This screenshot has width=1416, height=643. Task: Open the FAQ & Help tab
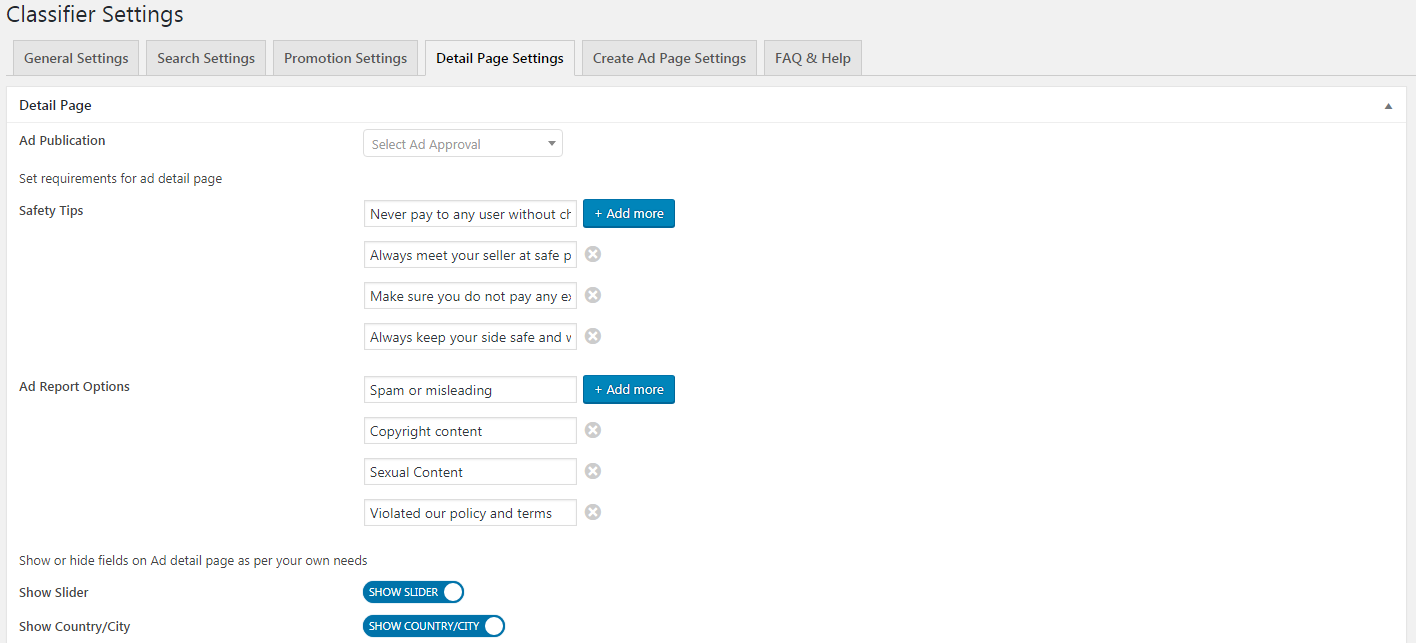click(x=812, y=58)
